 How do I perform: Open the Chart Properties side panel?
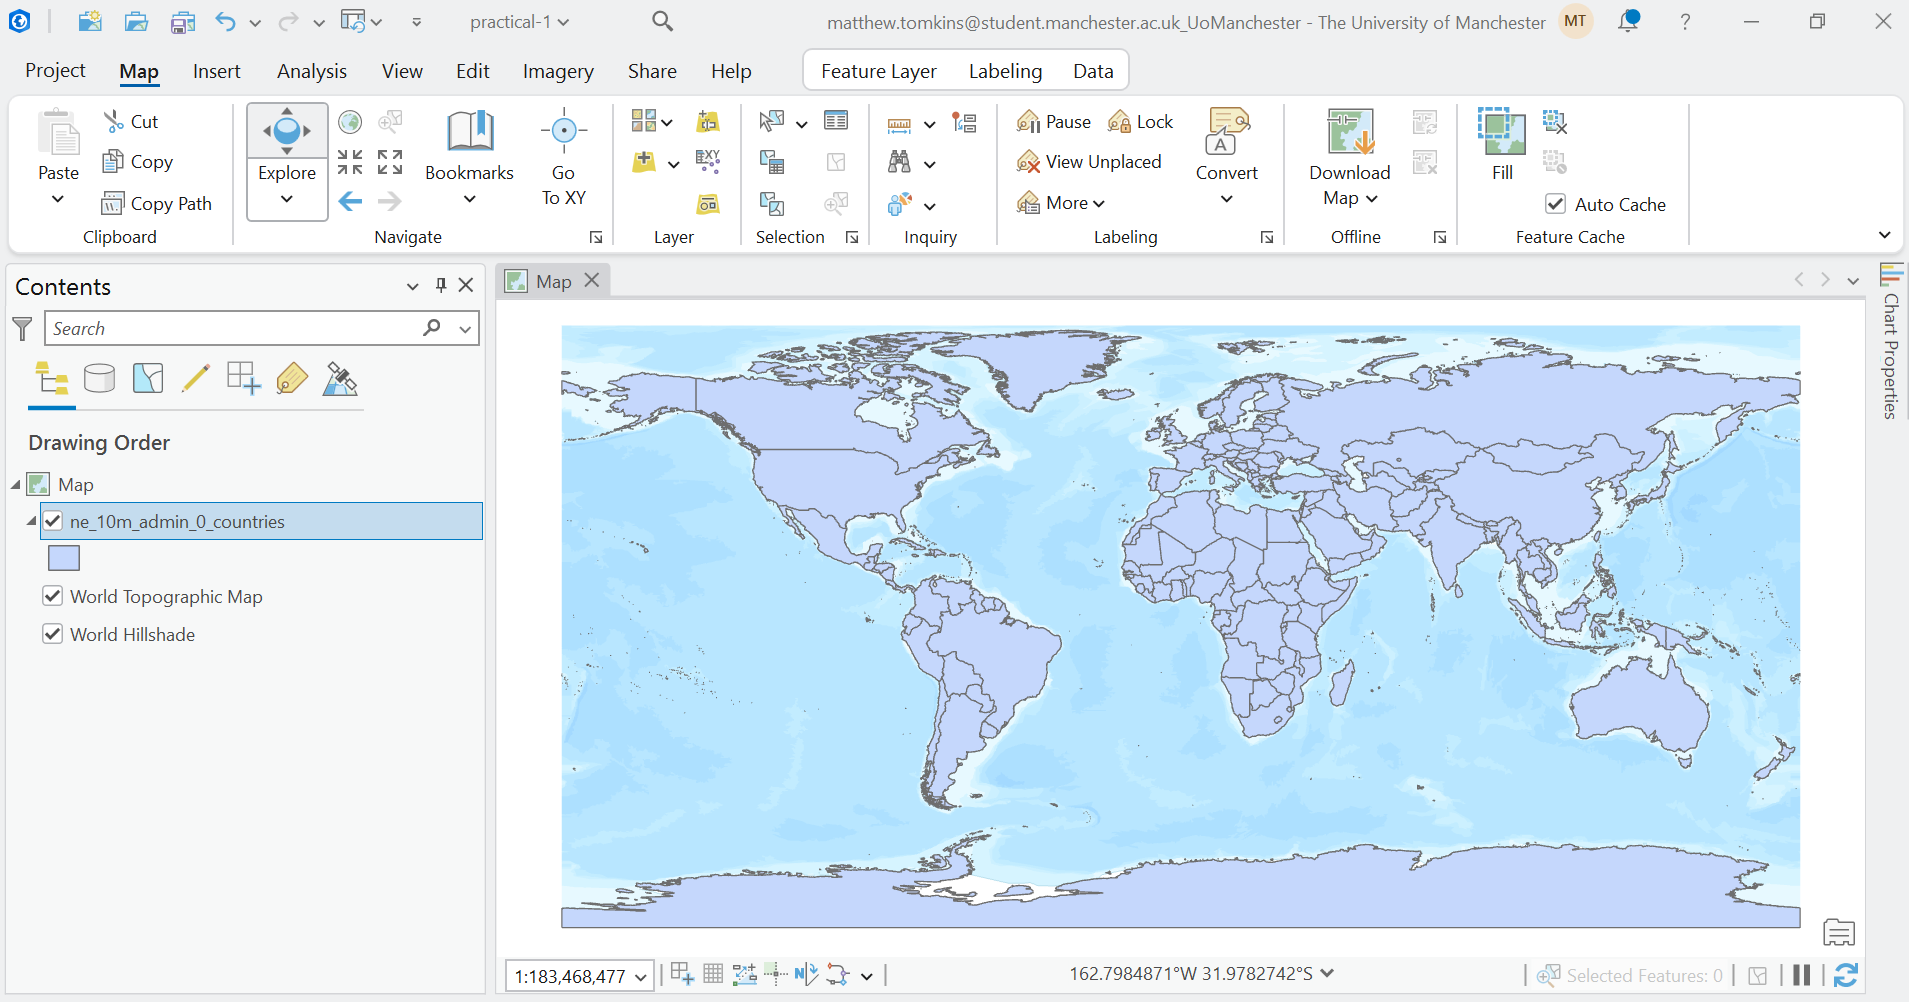coord(1890,341)
